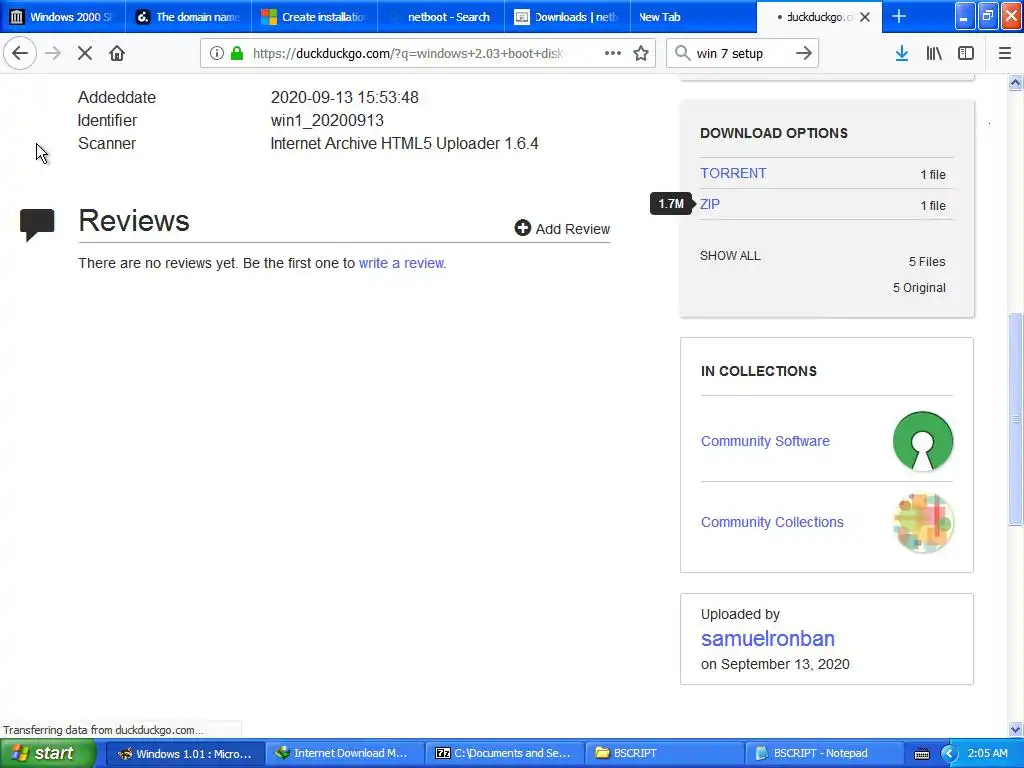1024x768 pixels.
Task: Stop loading the page with X button
Action: [x=85, y=53]
